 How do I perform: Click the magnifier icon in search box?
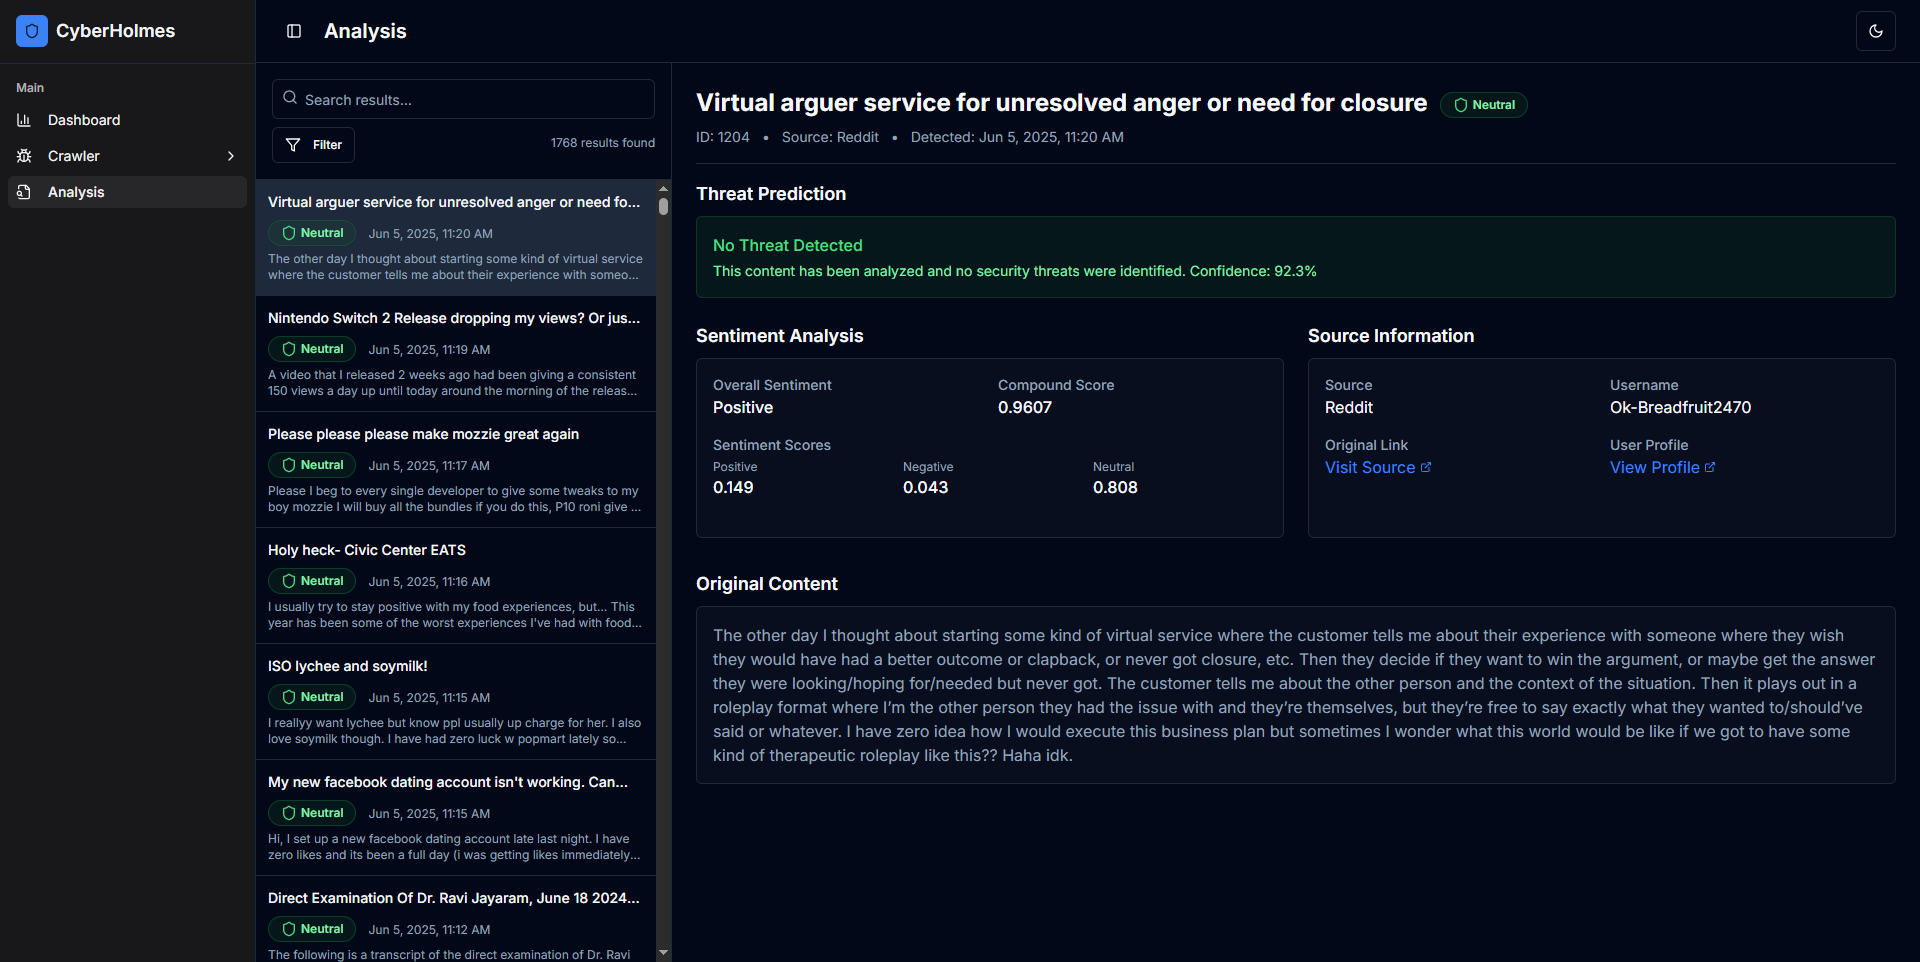pyautogui.click(x=290, y=98)
